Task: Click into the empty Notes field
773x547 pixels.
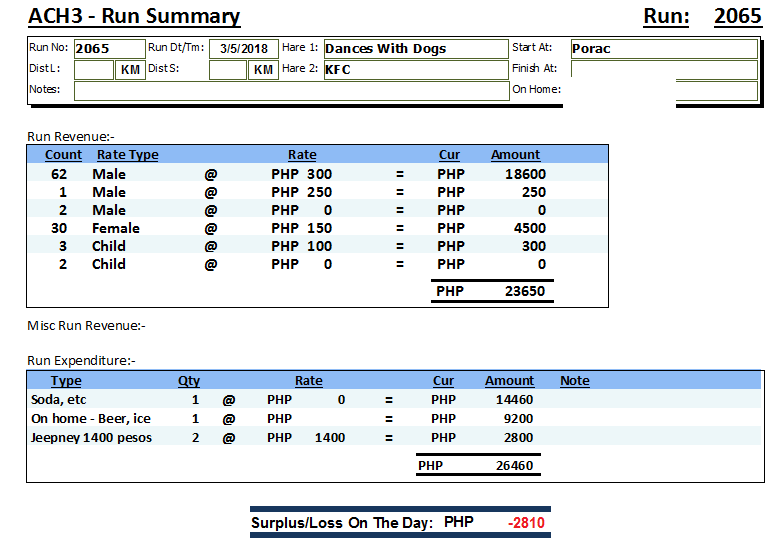Action: tap(291, 91)
